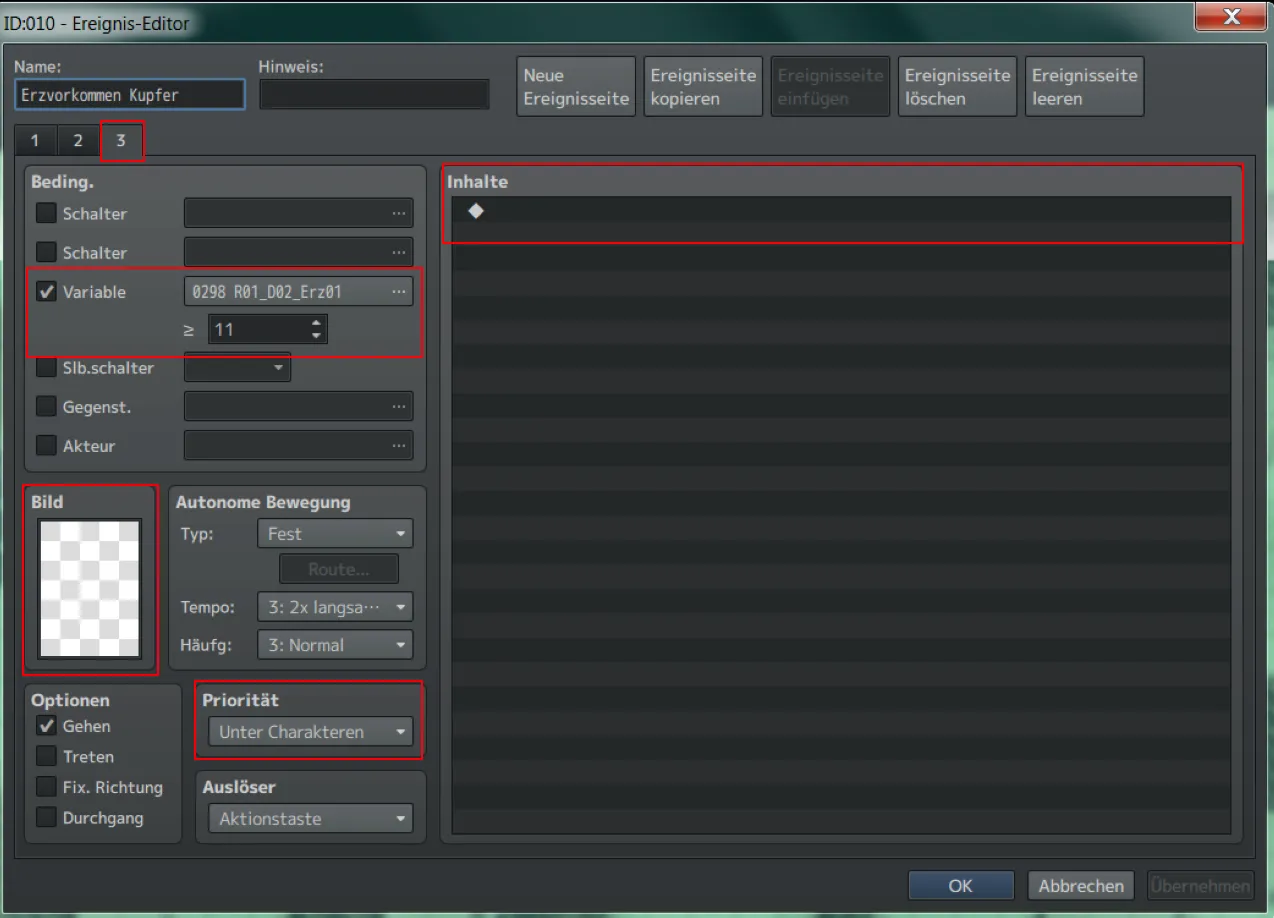Open the Häufg dropdown showing Normal

click(335, 645)
